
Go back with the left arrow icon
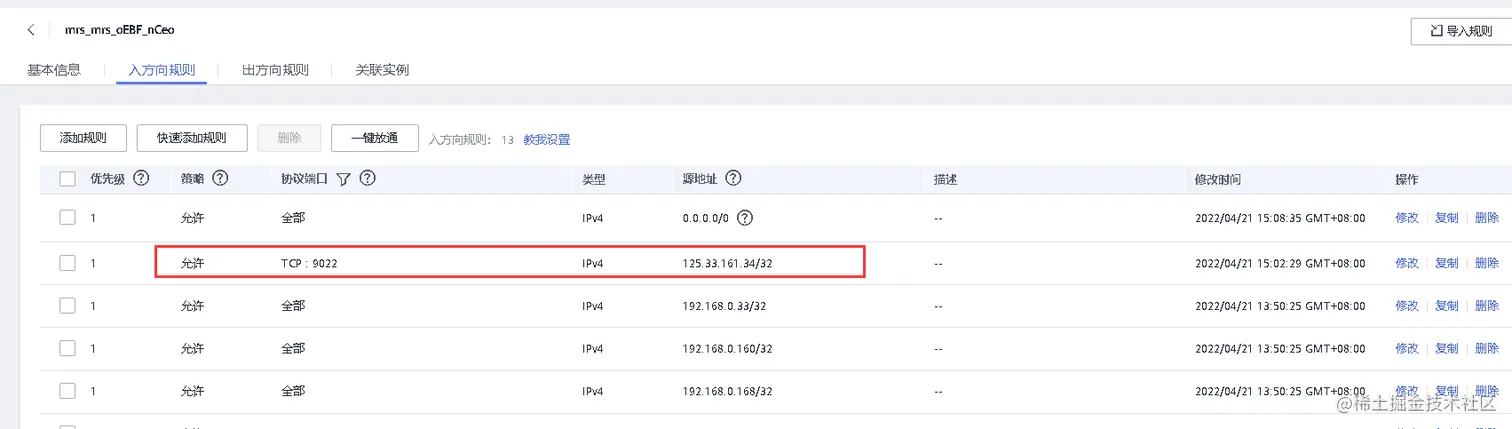click(x=31, y=30)
